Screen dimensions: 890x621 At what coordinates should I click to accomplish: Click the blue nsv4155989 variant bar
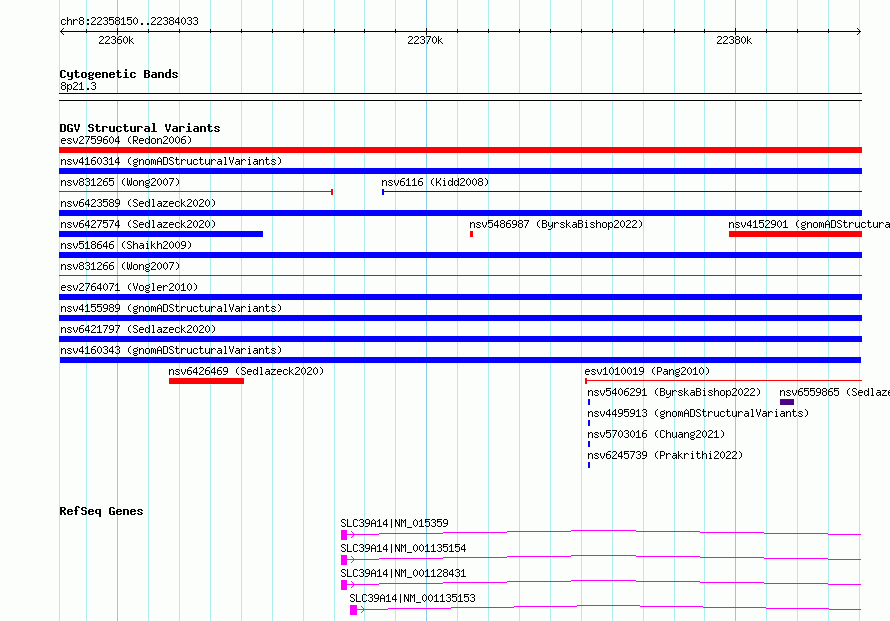coord(460,318)
